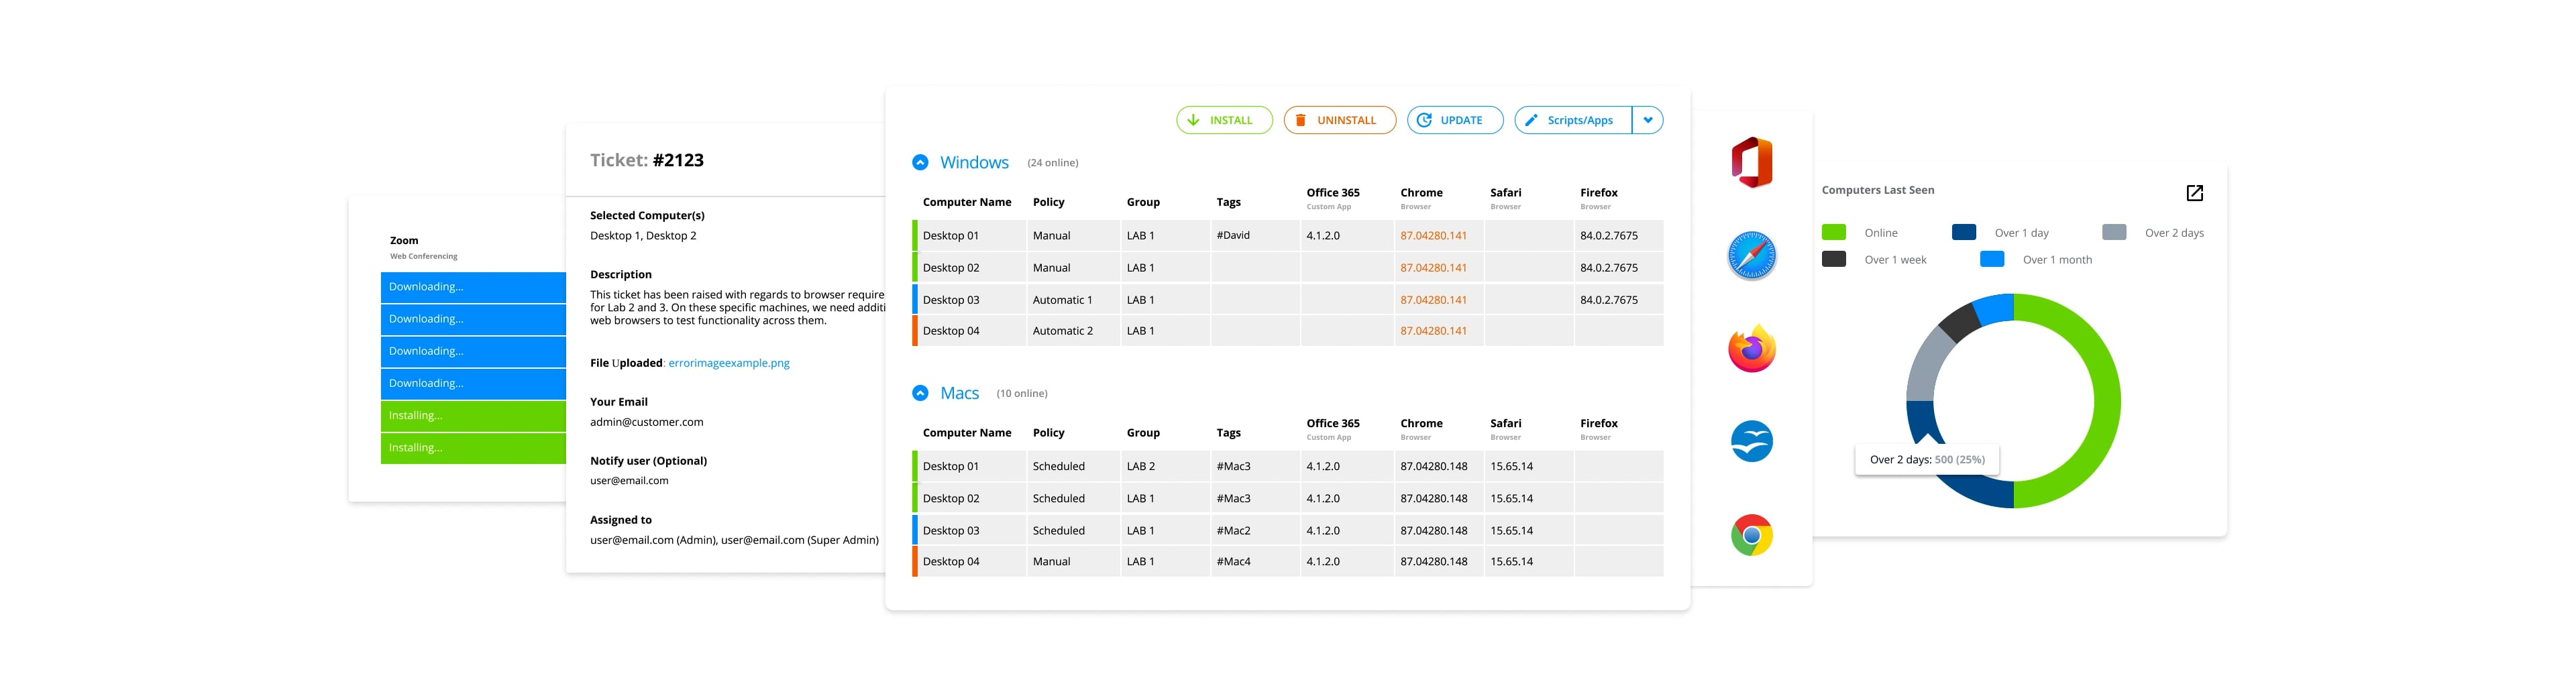
Task: Click the Over 1 day legend swatch
Action: 1963,232
